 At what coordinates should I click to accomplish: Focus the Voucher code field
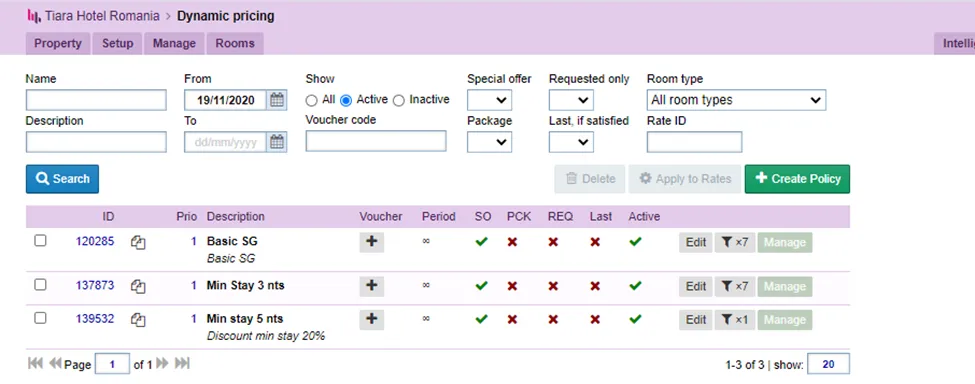(376, 141)
